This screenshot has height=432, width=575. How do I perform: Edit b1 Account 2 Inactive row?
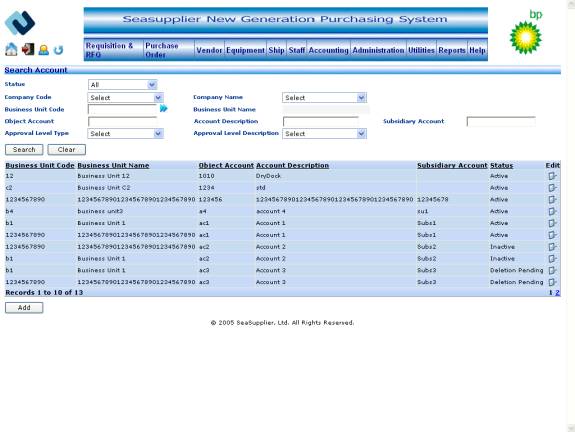click(x=552, y=259)
